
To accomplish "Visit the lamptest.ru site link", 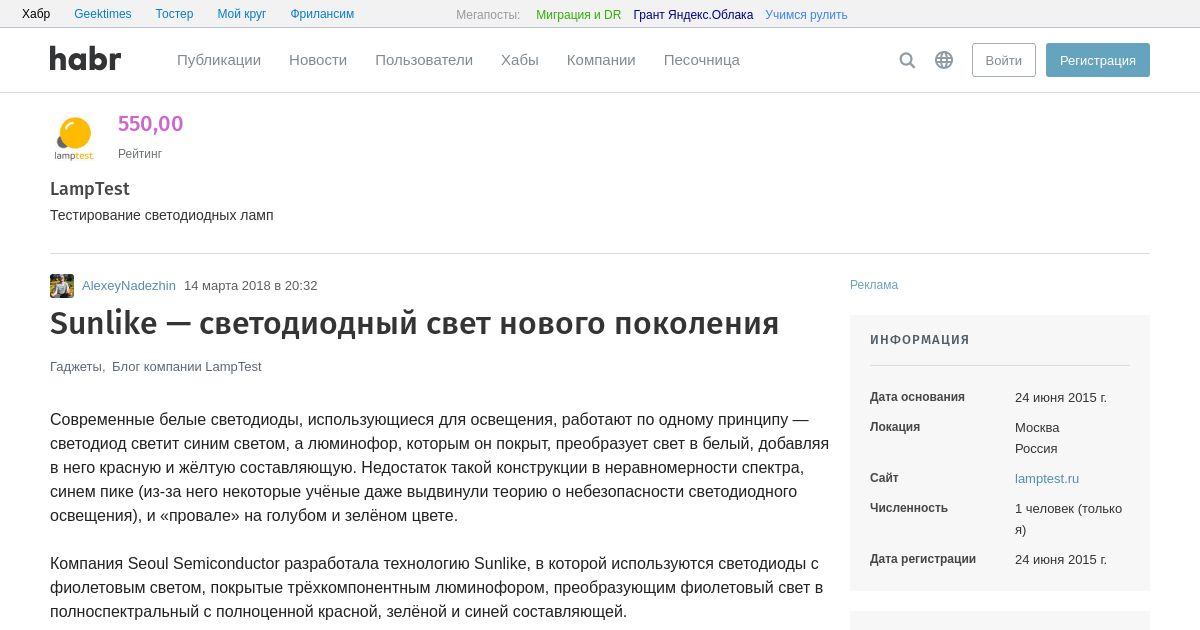I will (x=1046, y=479).
